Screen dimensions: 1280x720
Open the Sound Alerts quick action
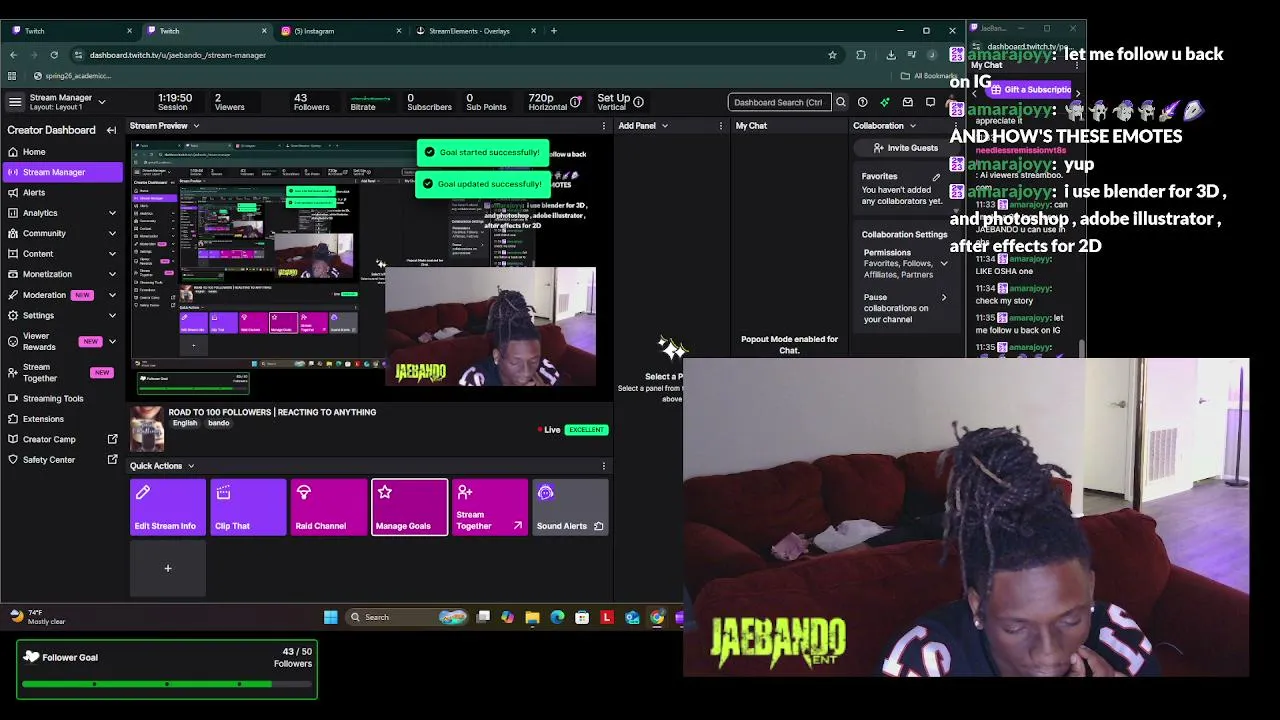(x=571, y=508)
